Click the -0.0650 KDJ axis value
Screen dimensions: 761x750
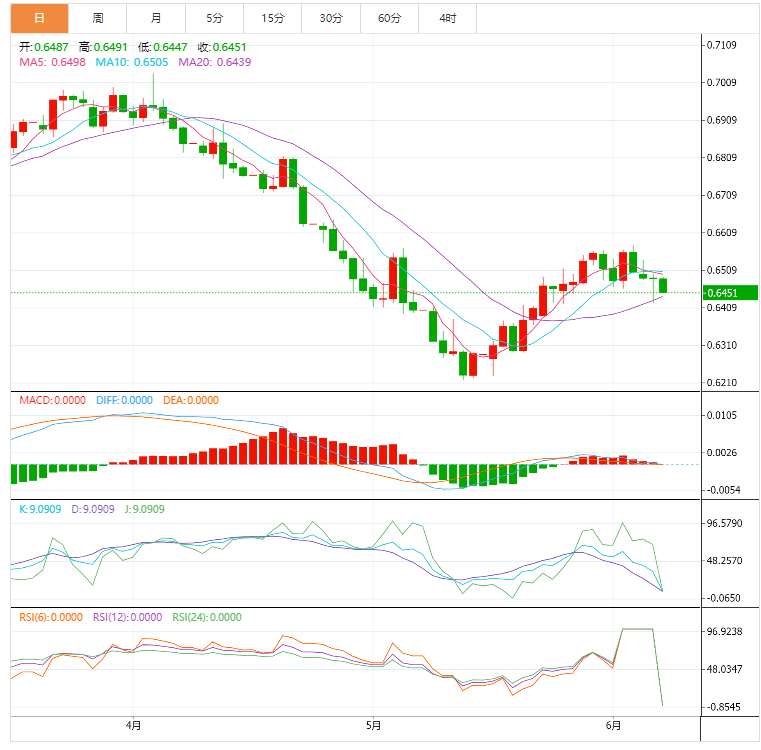tap(723, 598)
